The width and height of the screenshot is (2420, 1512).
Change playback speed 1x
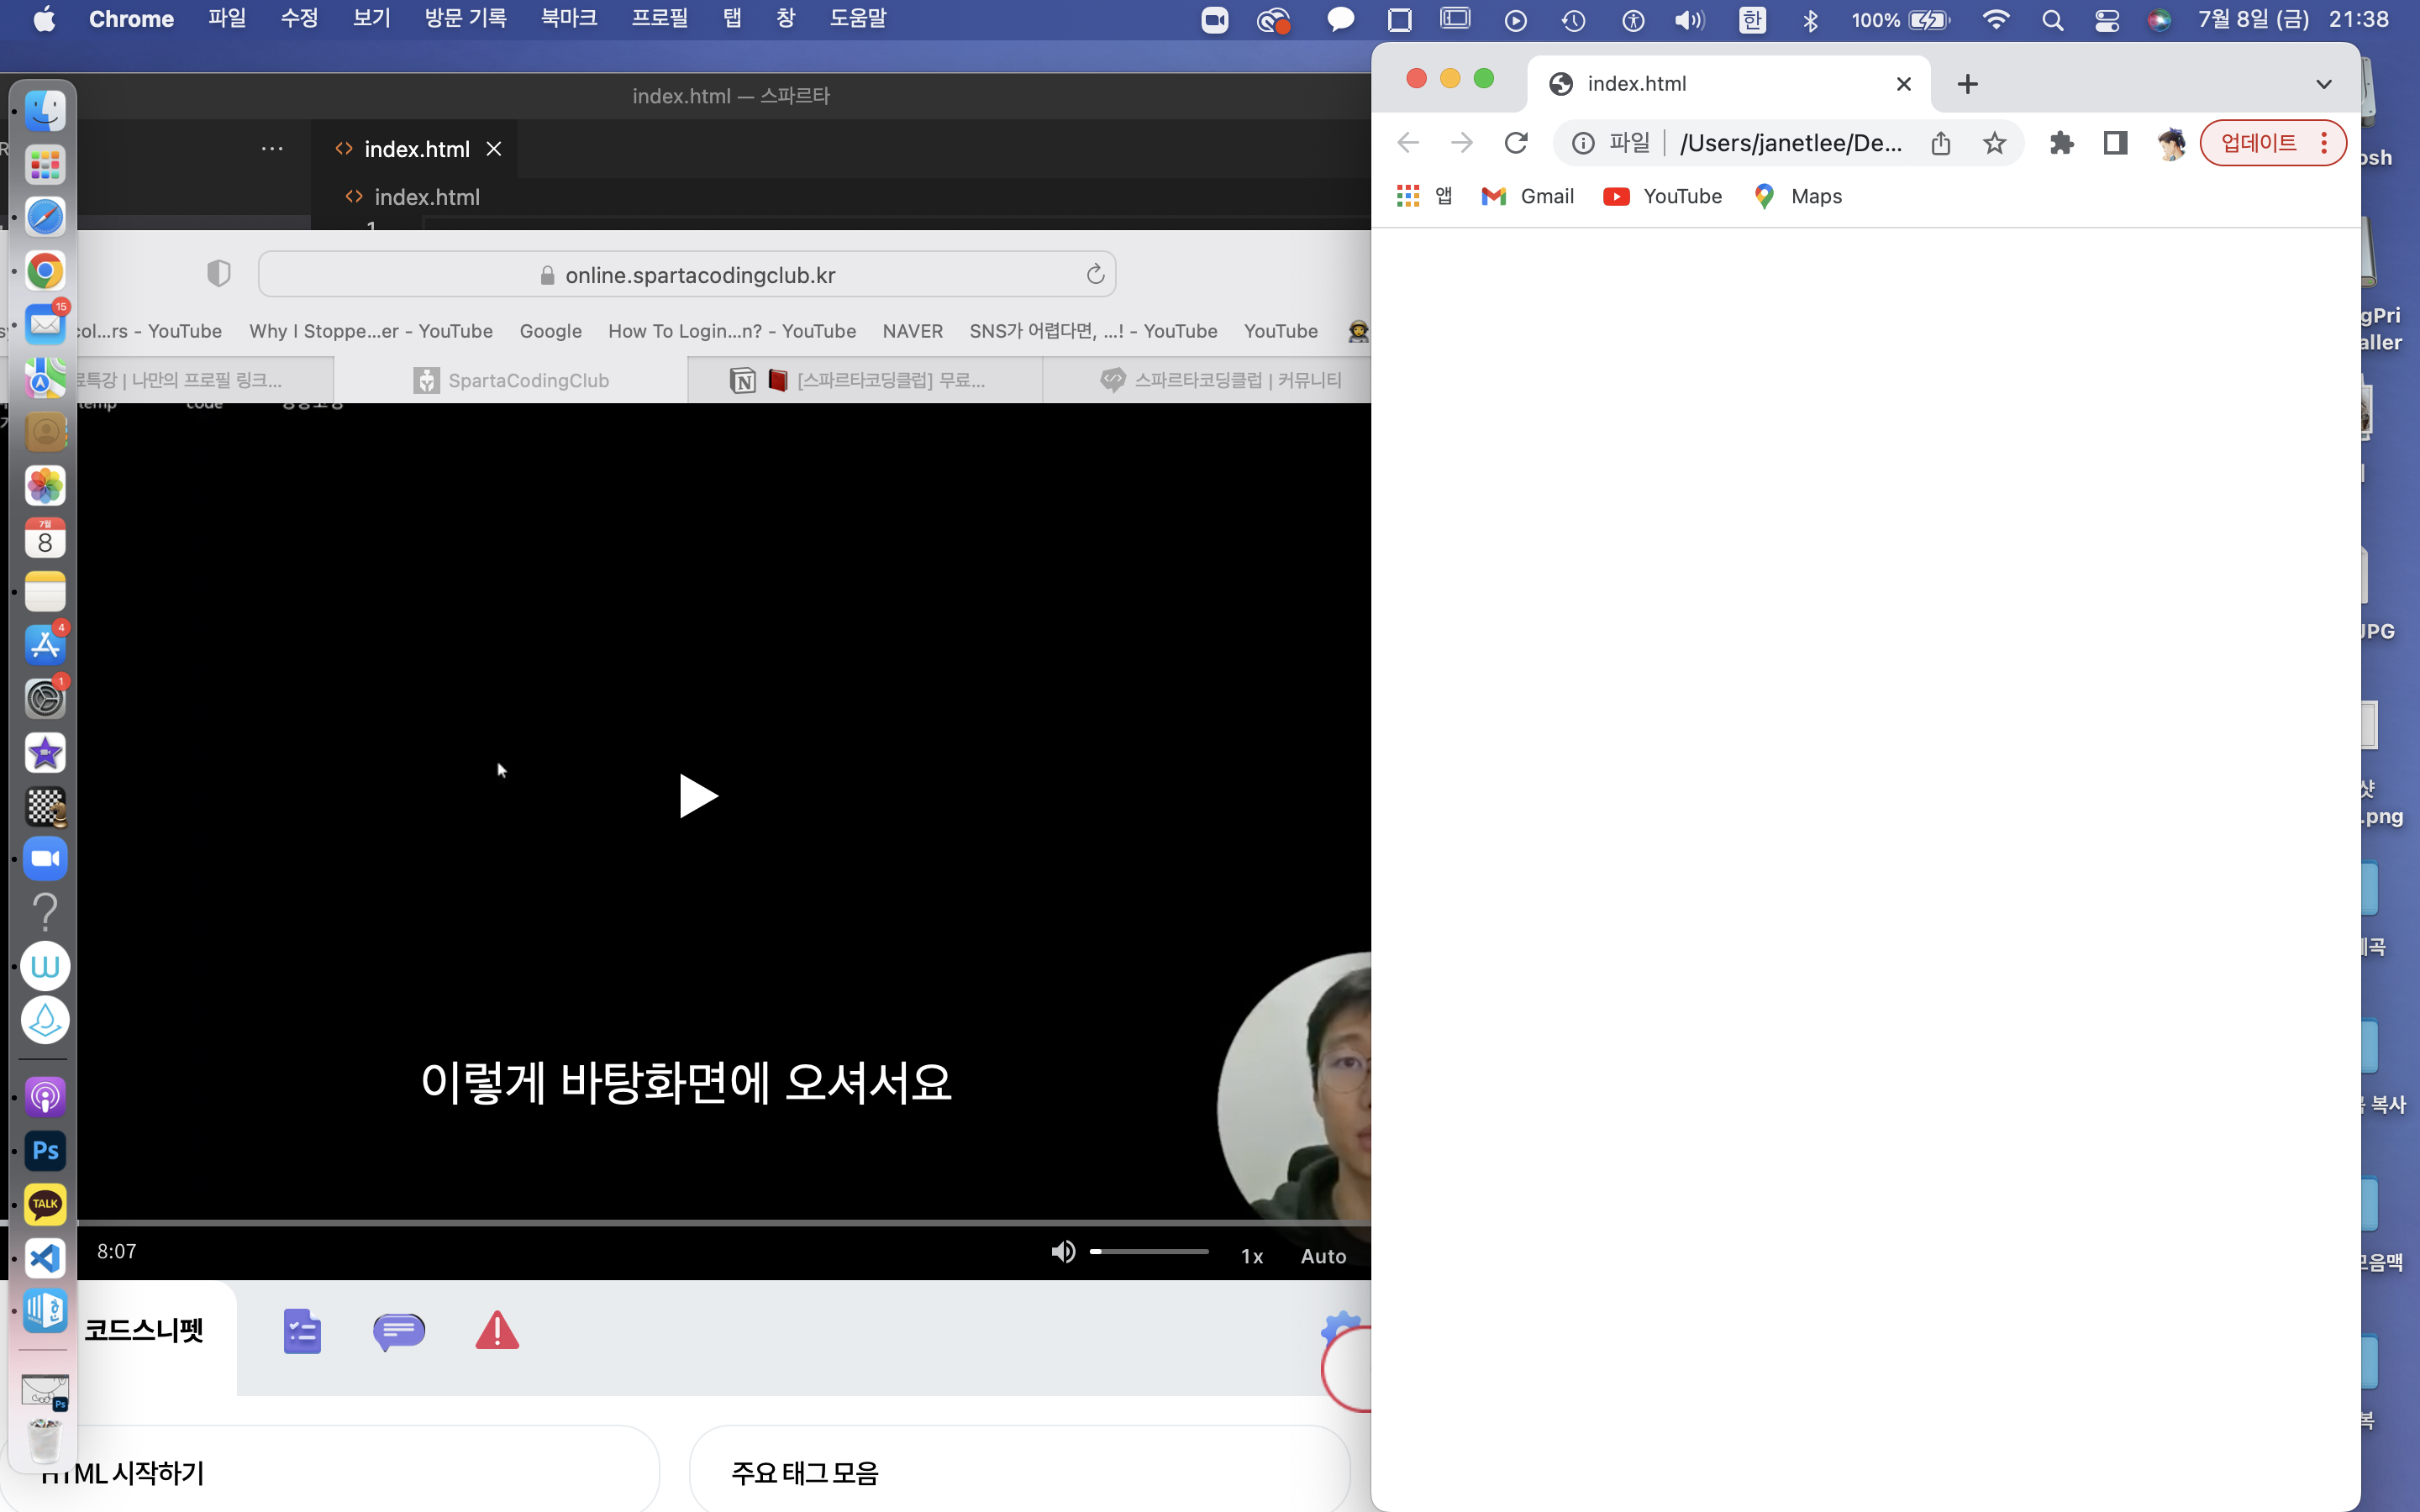[x=1252, y=1256]
